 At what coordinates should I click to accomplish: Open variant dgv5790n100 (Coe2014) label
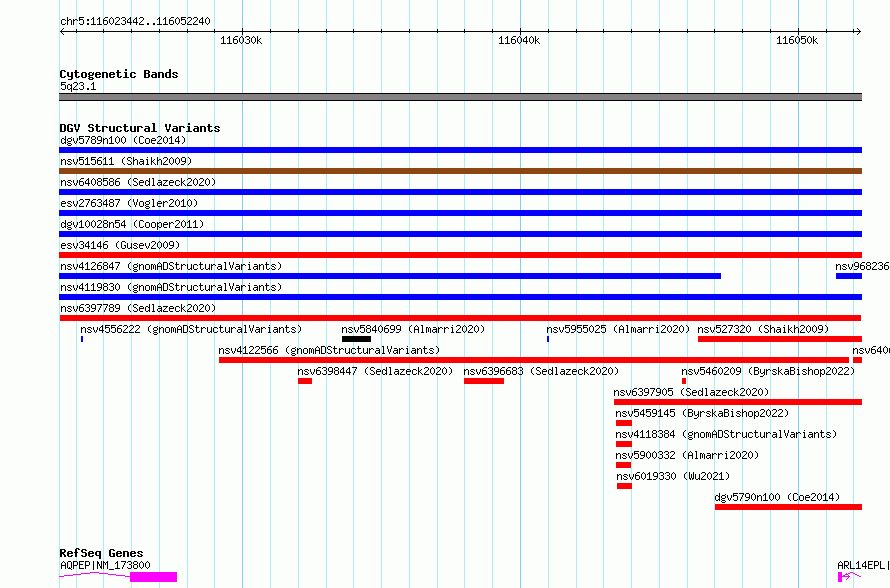777,497
